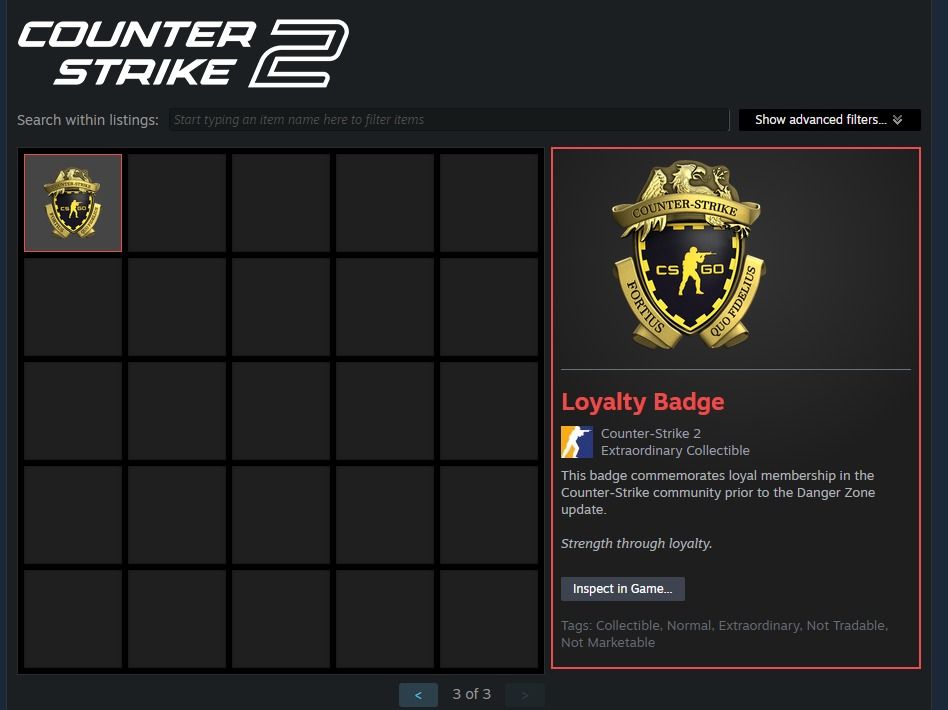
Task: Focus the search within listings field
Action: tap(449, 120)
